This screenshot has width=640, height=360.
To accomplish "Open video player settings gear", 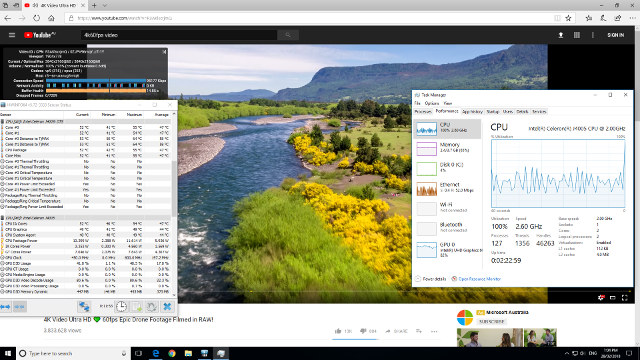I will (x=601, y=298).
